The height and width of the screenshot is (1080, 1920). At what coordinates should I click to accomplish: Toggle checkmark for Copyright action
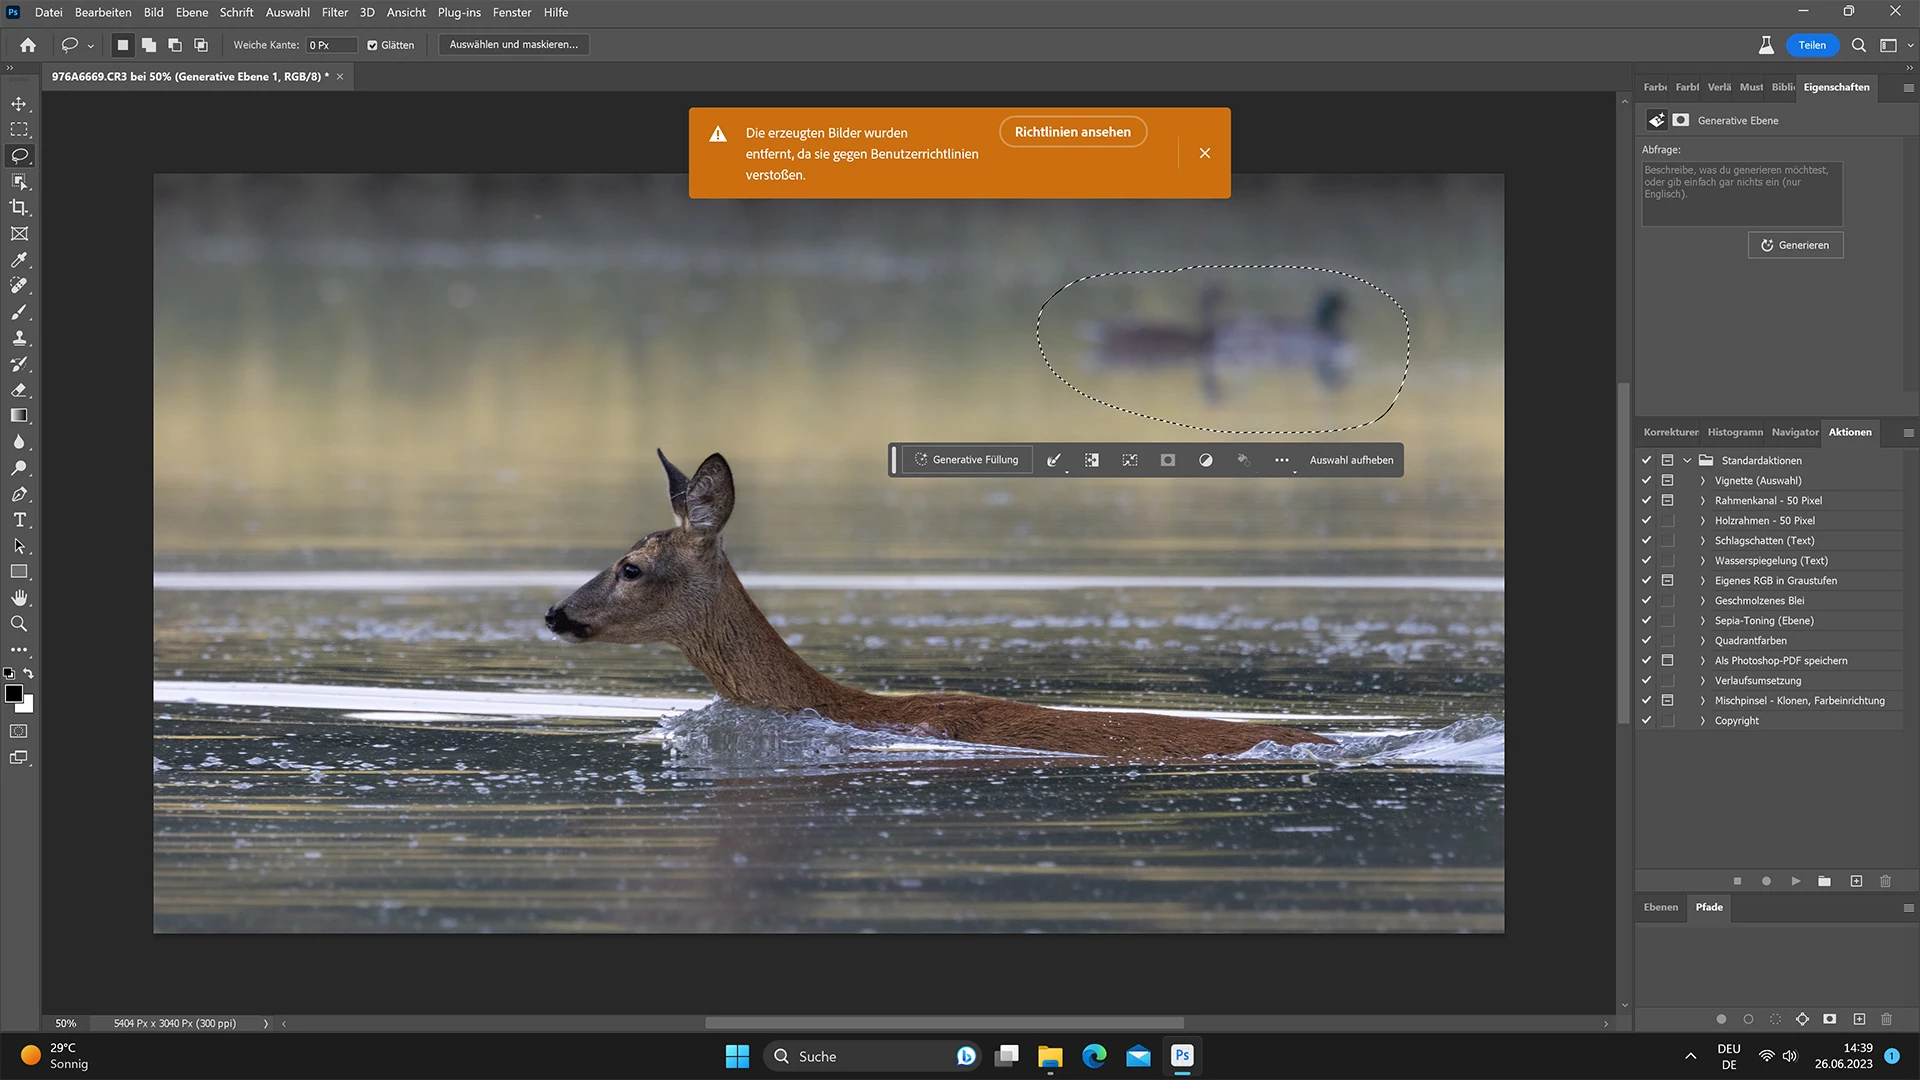1646,720
